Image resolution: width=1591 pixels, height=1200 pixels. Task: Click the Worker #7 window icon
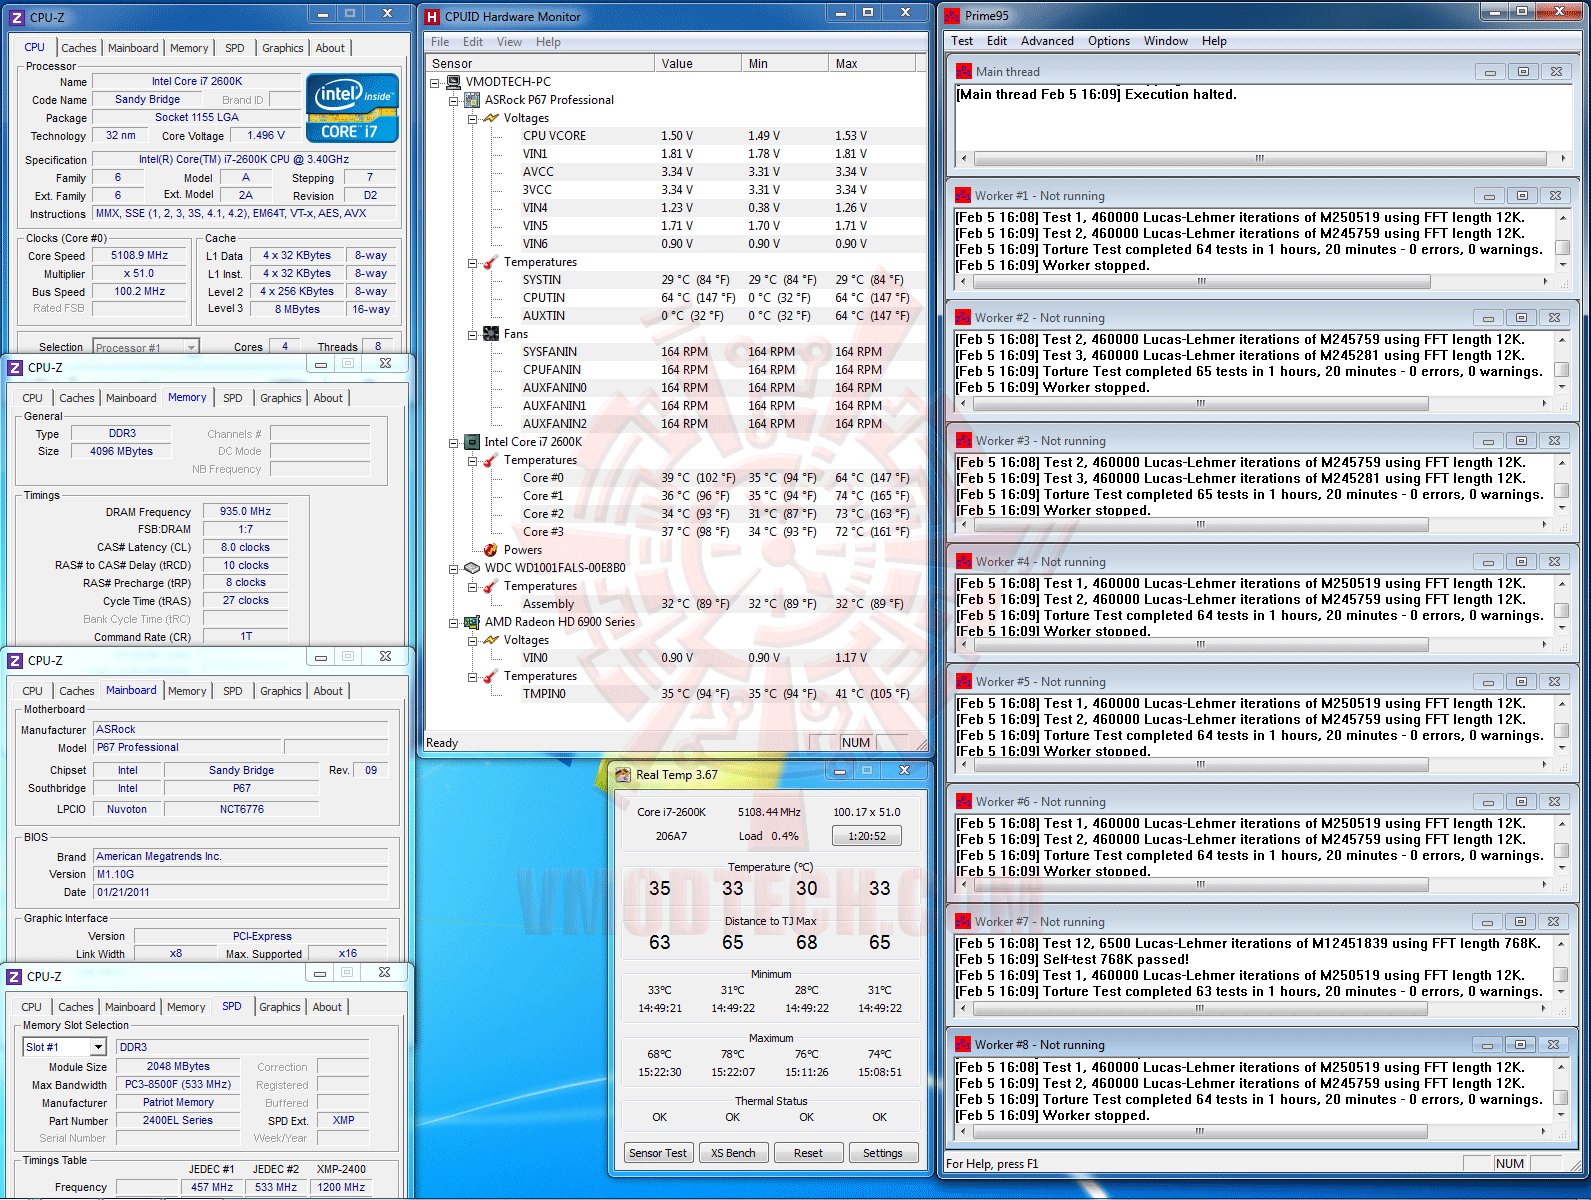964,922
